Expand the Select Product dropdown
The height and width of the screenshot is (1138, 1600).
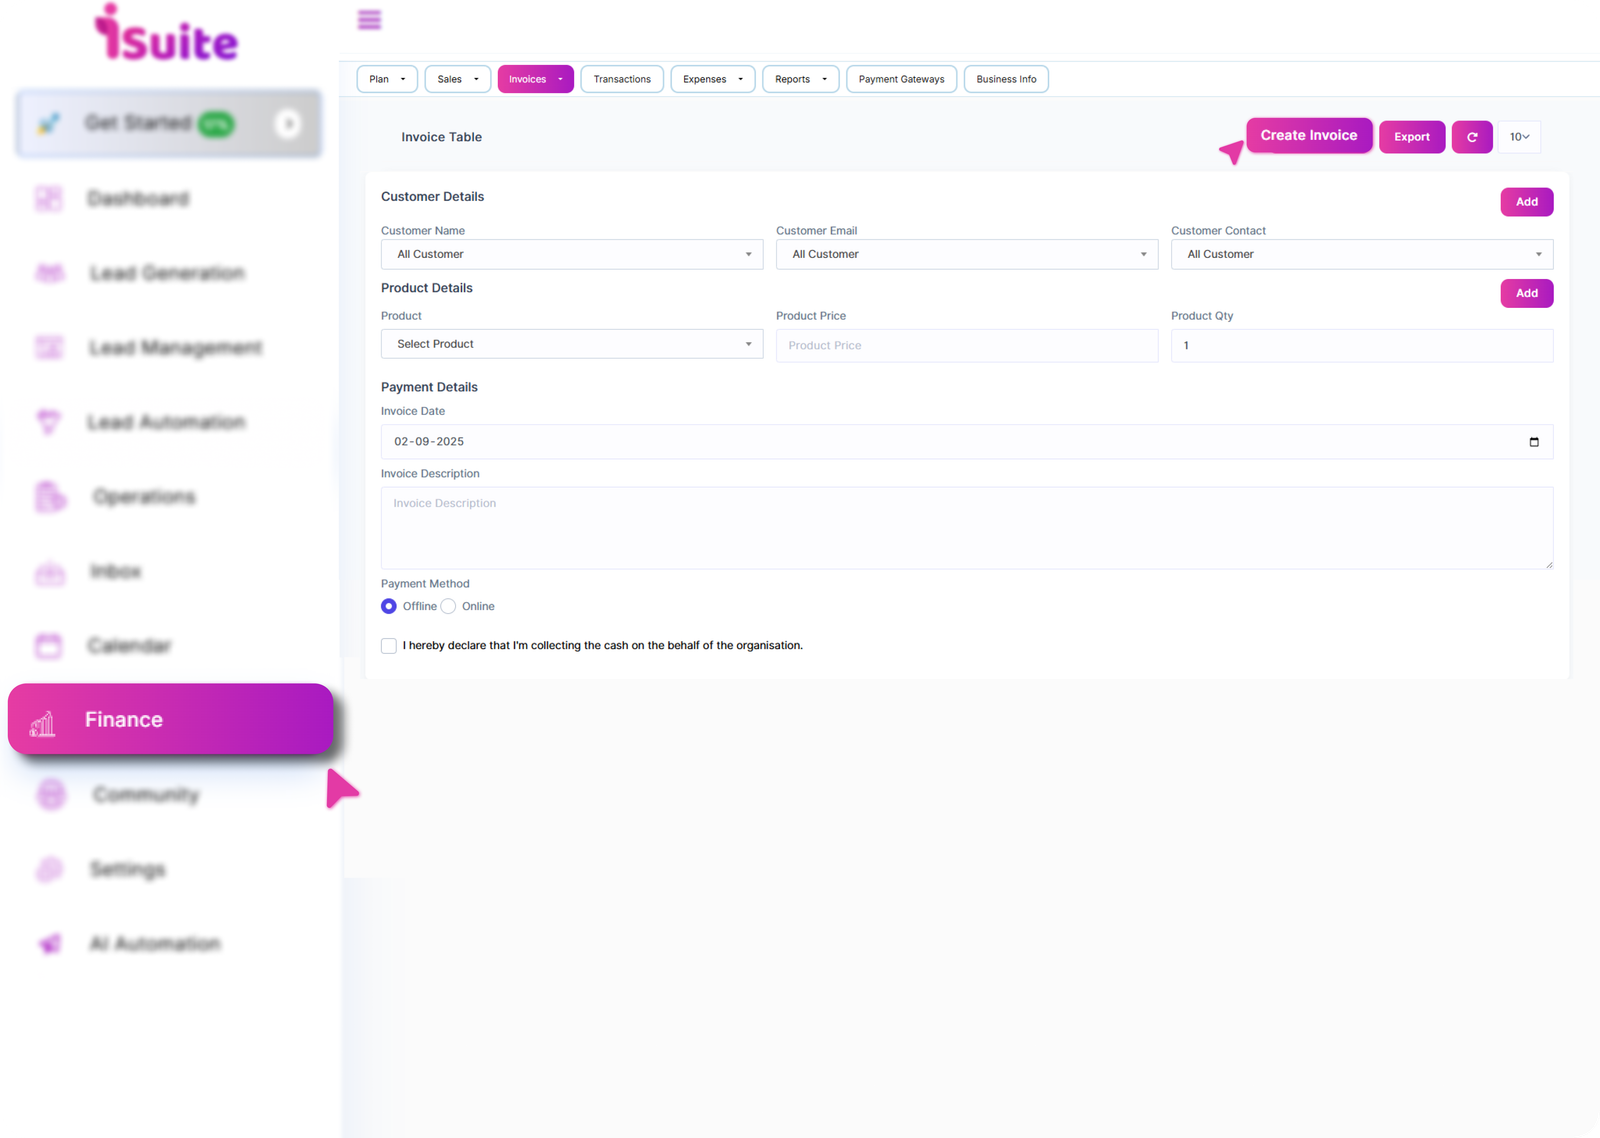[571, 344]
